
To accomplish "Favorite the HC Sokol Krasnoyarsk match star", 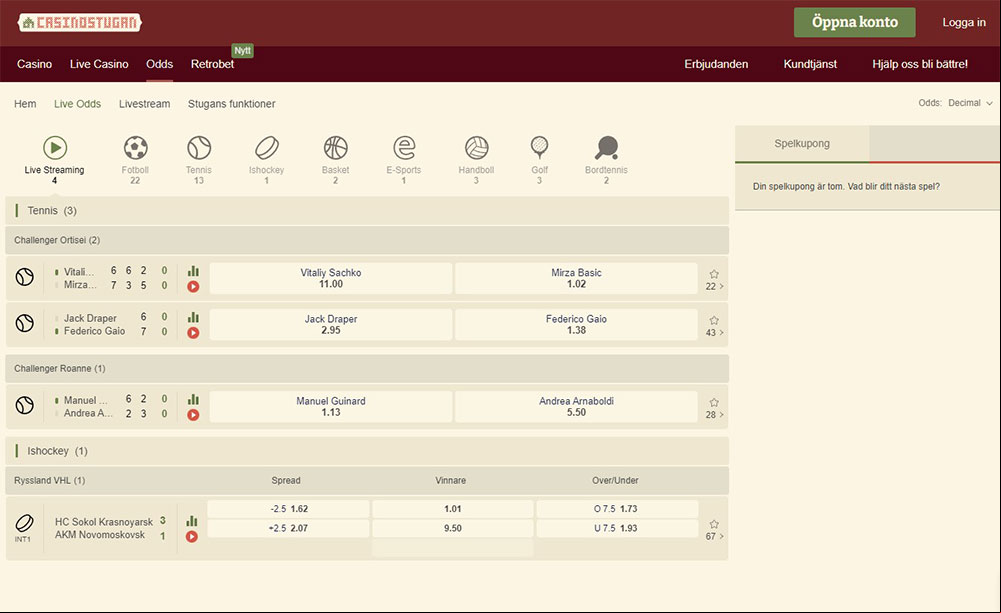I will point(714,524).
